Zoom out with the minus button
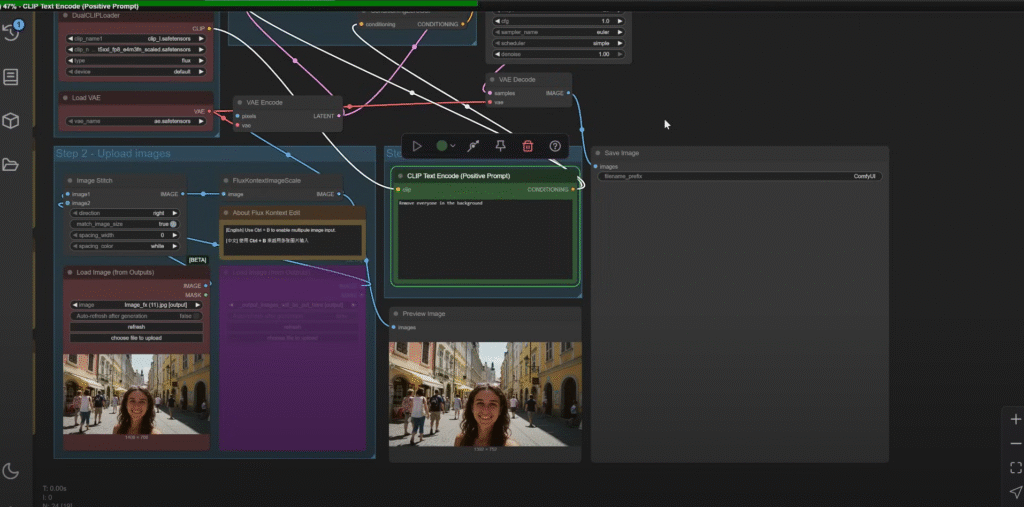The image size is (1024, 507). [x=1016, y=444]
